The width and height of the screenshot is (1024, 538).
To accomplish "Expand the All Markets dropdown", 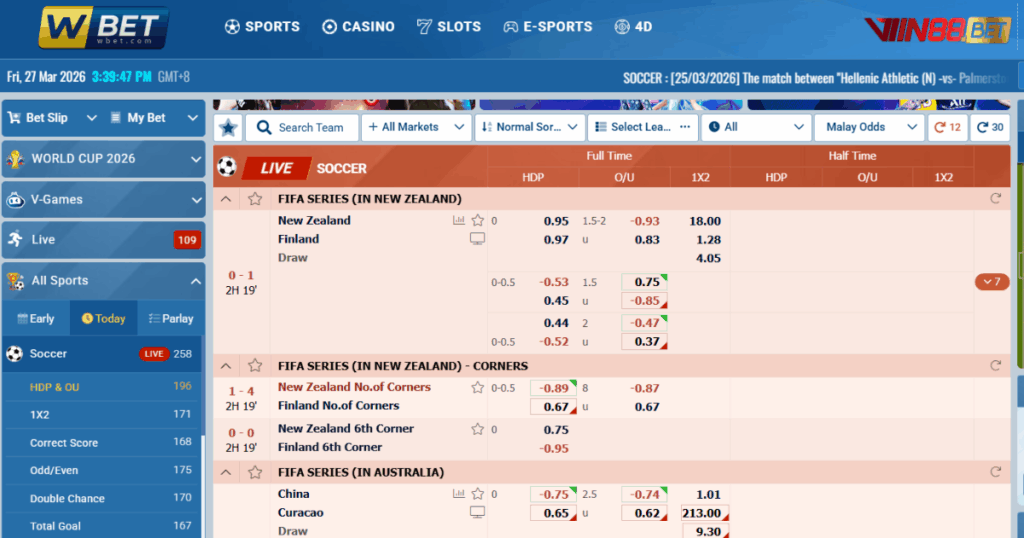I will (415, 127).
